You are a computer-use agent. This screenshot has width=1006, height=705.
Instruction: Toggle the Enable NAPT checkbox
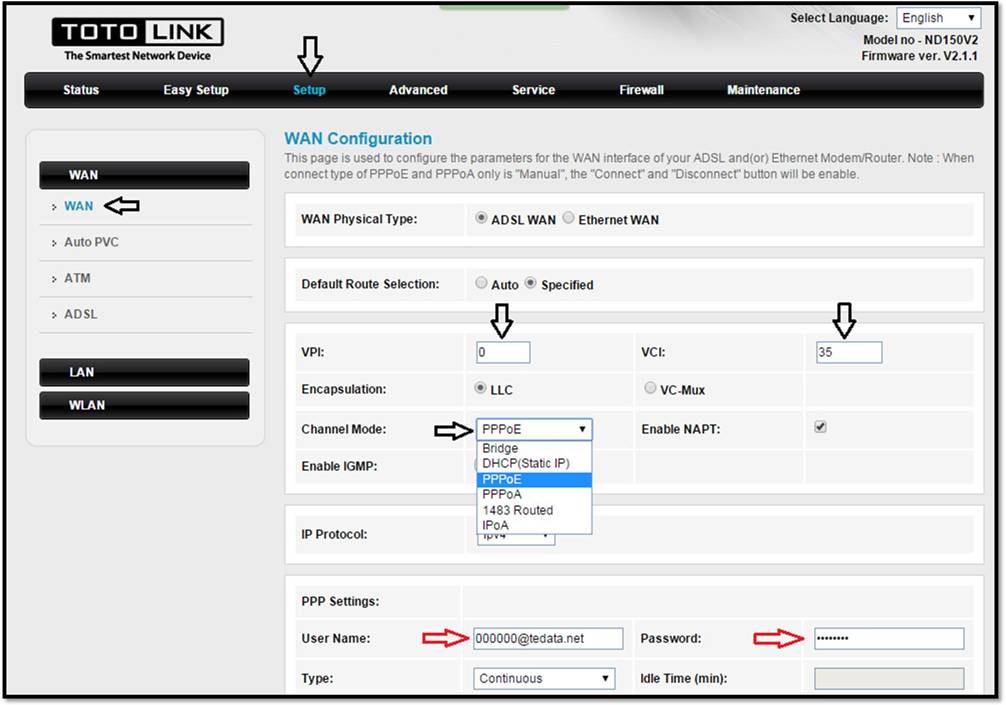(x=820, y=427)
